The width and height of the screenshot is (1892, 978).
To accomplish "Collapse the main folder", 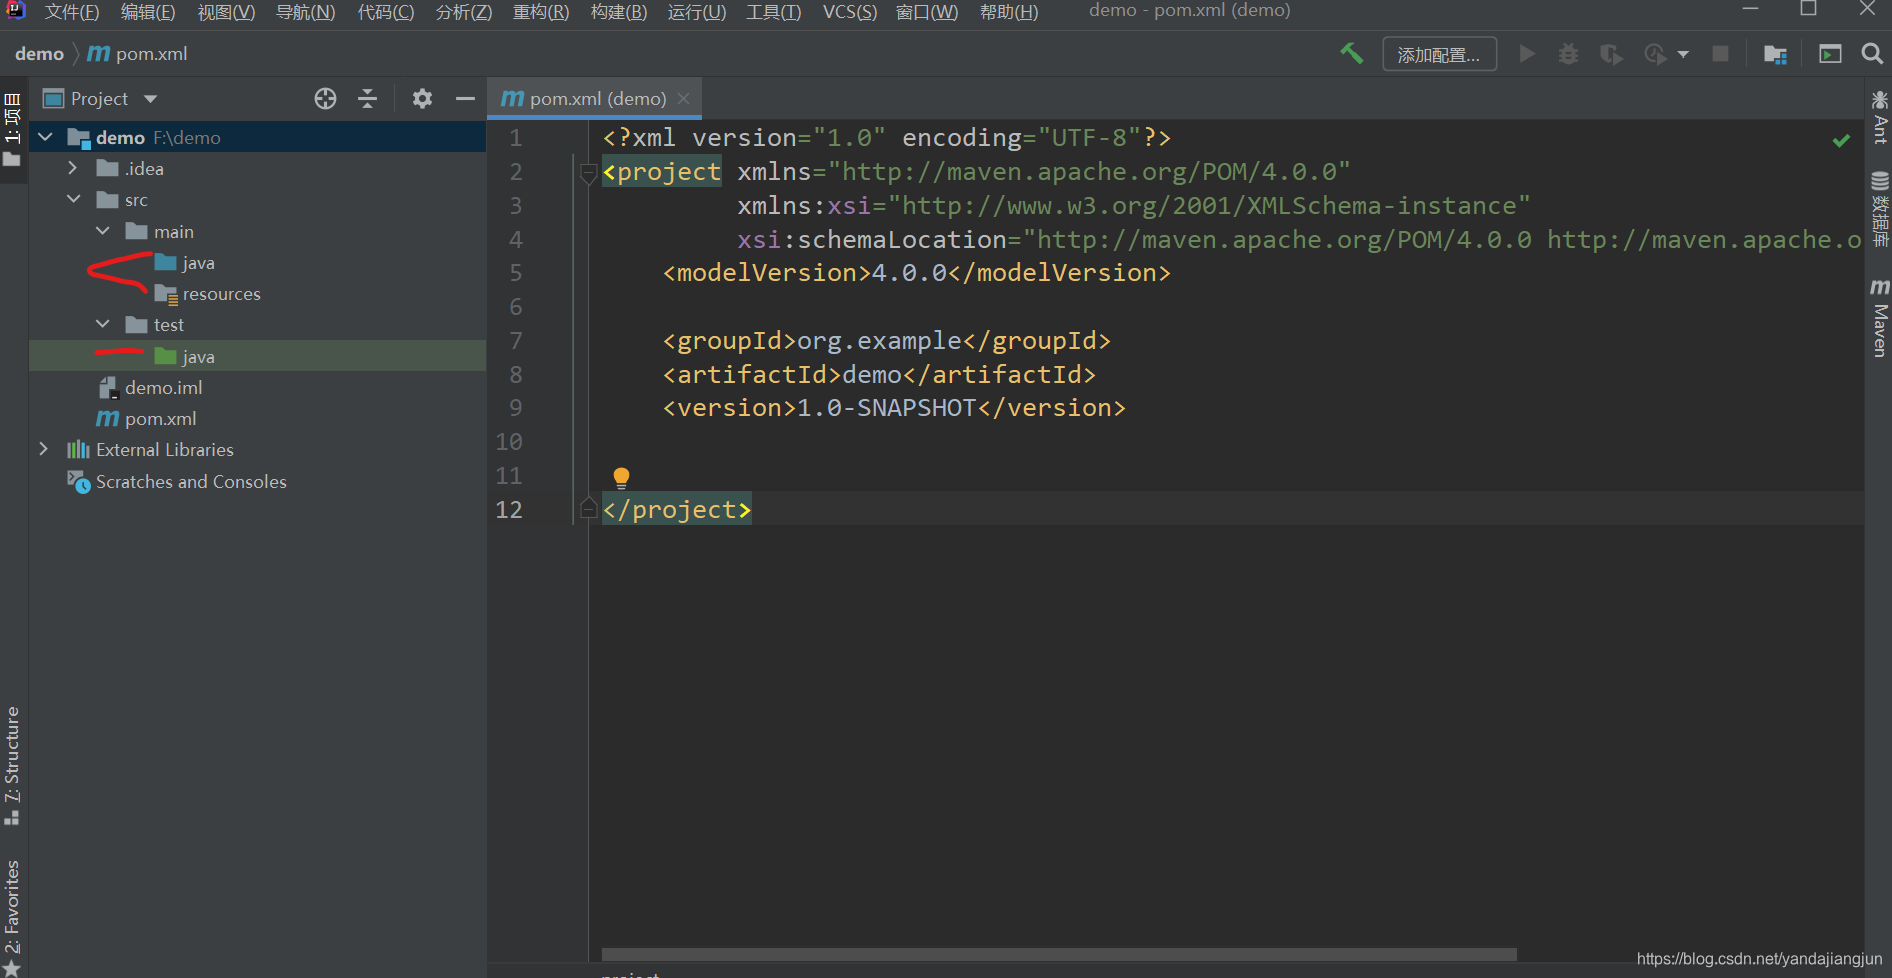I will 103,231.
